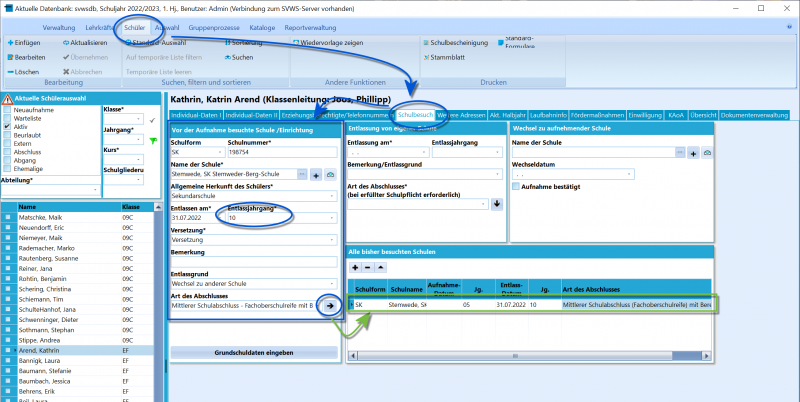
Task: Click Schulbescheinigung print item
Action: click(456, 43)
